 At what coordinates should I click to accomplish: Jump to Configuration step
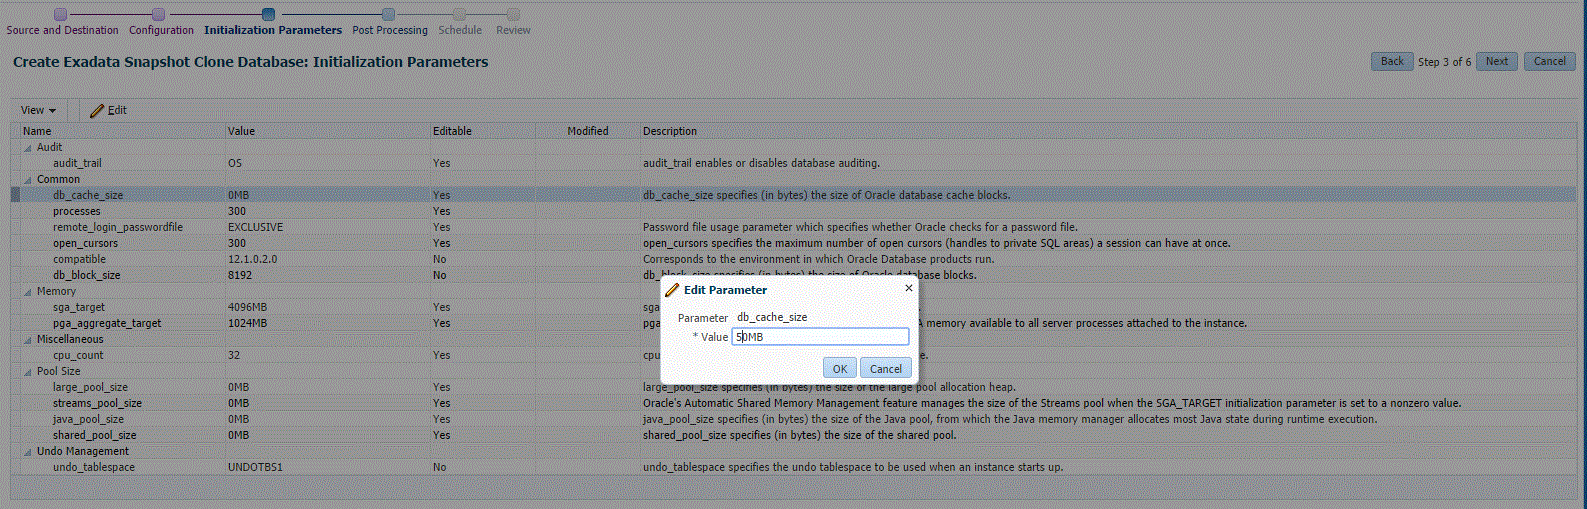pyautogui.click(x=161, y=30)
